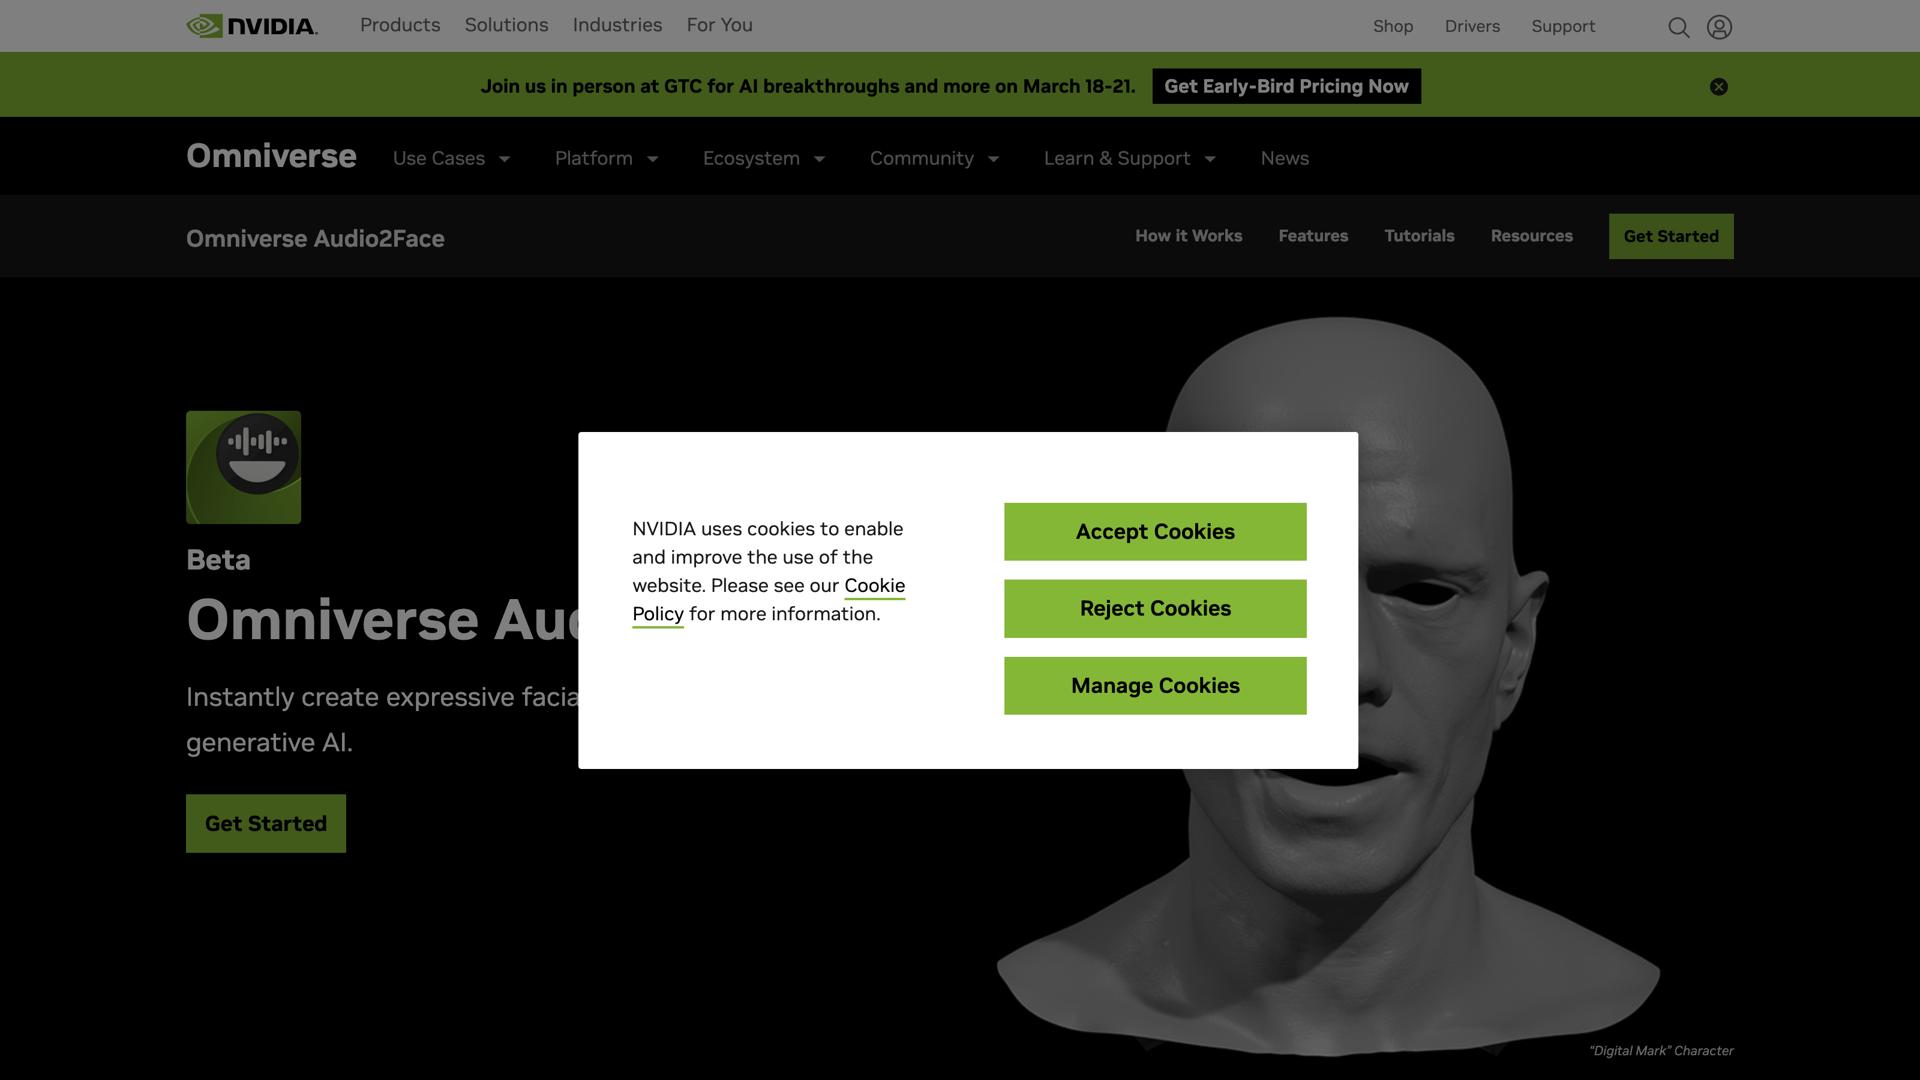Viewport: 1920px width, 1080px height.
Task: Open the search icon
Action: point(1679,27)
